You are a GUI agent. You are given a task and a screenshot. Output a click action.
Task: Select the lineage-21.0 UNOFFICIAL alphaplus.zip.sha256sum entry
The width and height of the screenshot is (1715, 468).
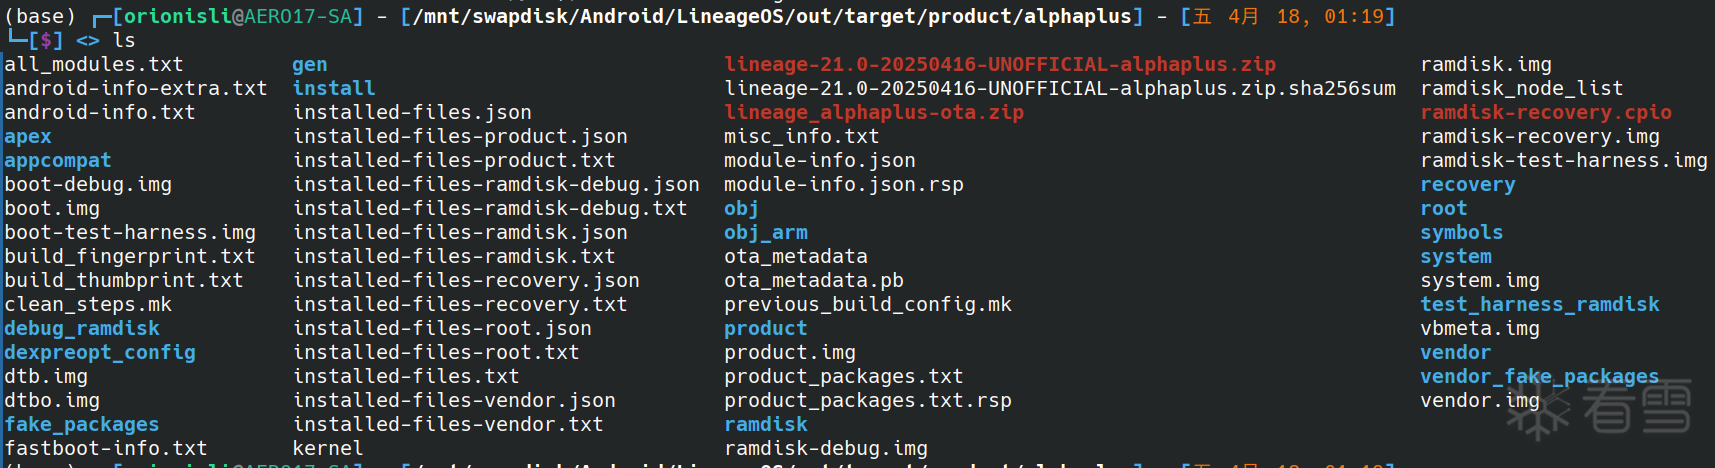pos(1059,88)
